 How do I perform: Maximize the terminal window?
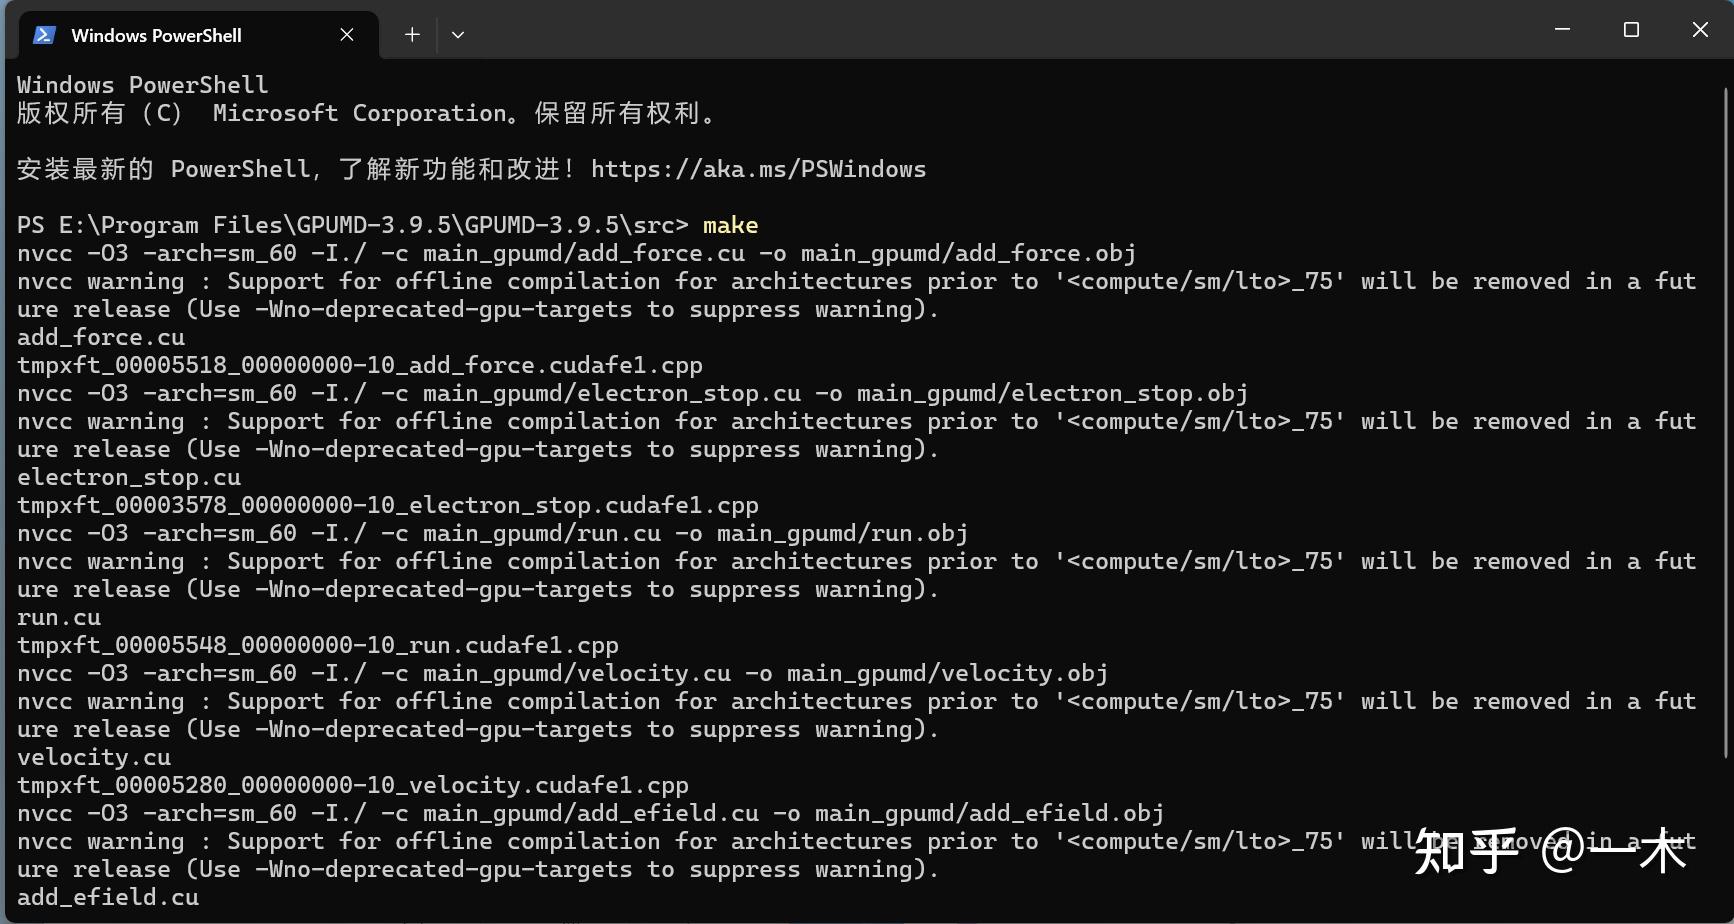(1631, 29)
